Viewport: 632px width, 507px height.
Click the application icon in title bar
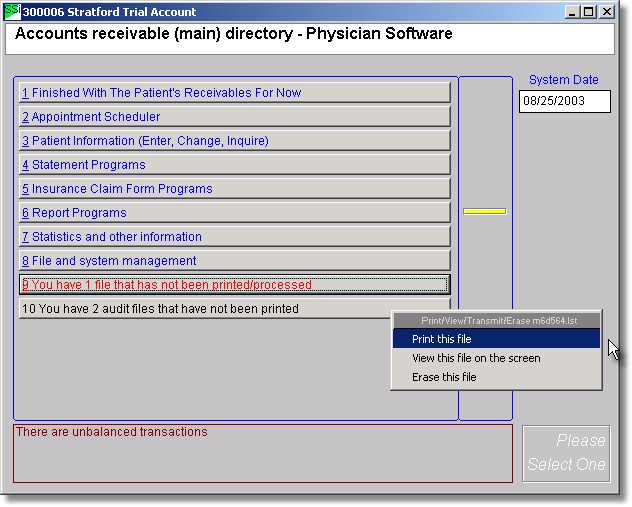13,12
